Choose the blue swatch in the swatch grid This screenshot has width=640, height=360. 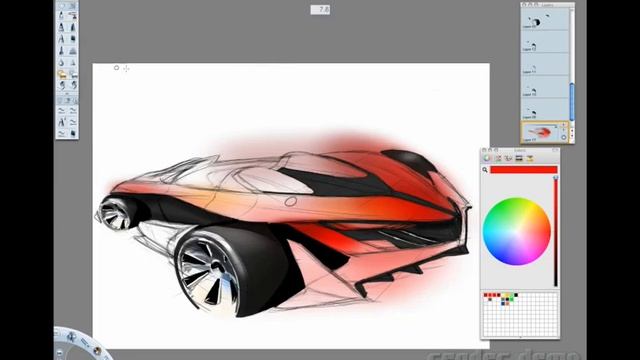click(x=503, y=303)
